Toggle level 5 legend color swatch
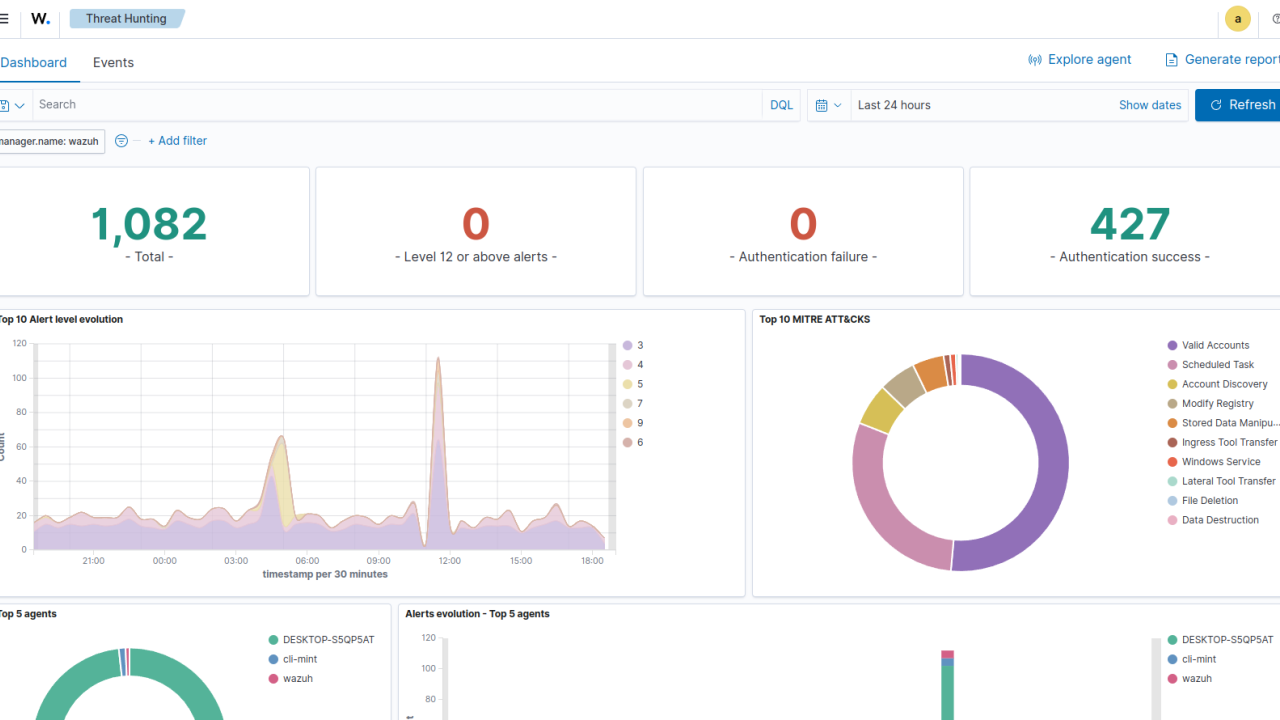1280x720 pixels. (x=628, y=384)
